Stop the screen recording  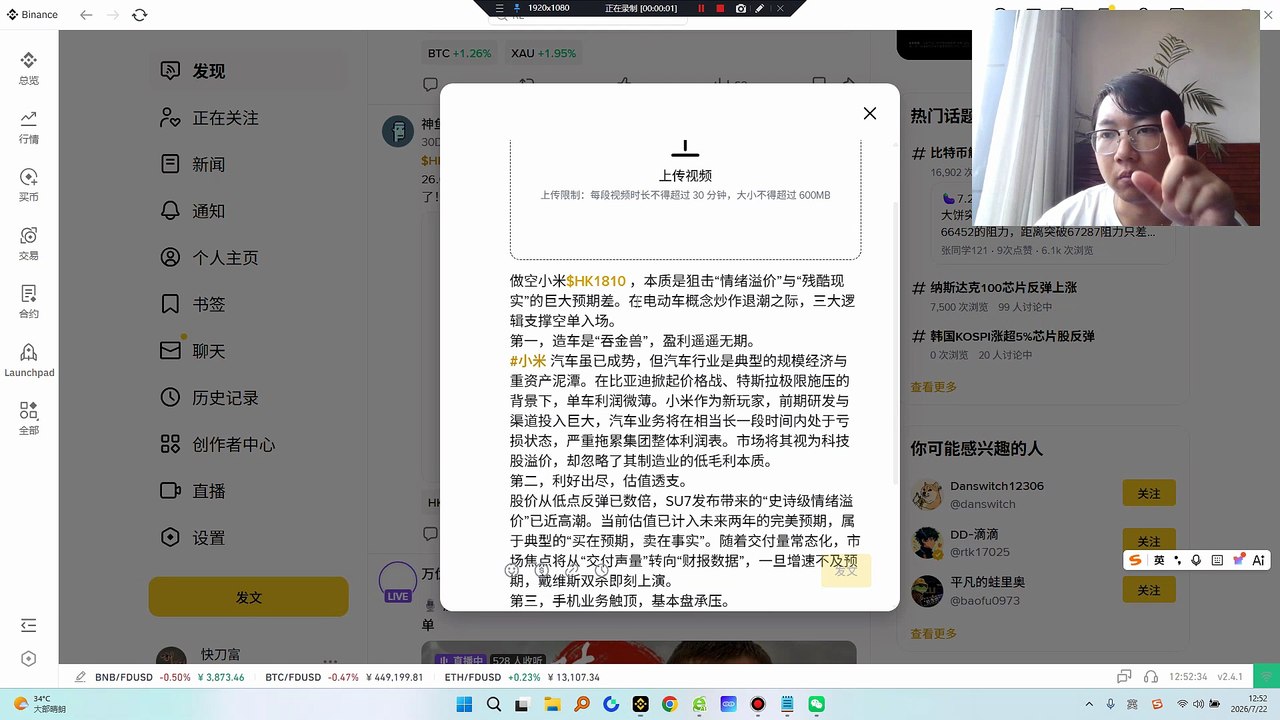coord(720,8)
